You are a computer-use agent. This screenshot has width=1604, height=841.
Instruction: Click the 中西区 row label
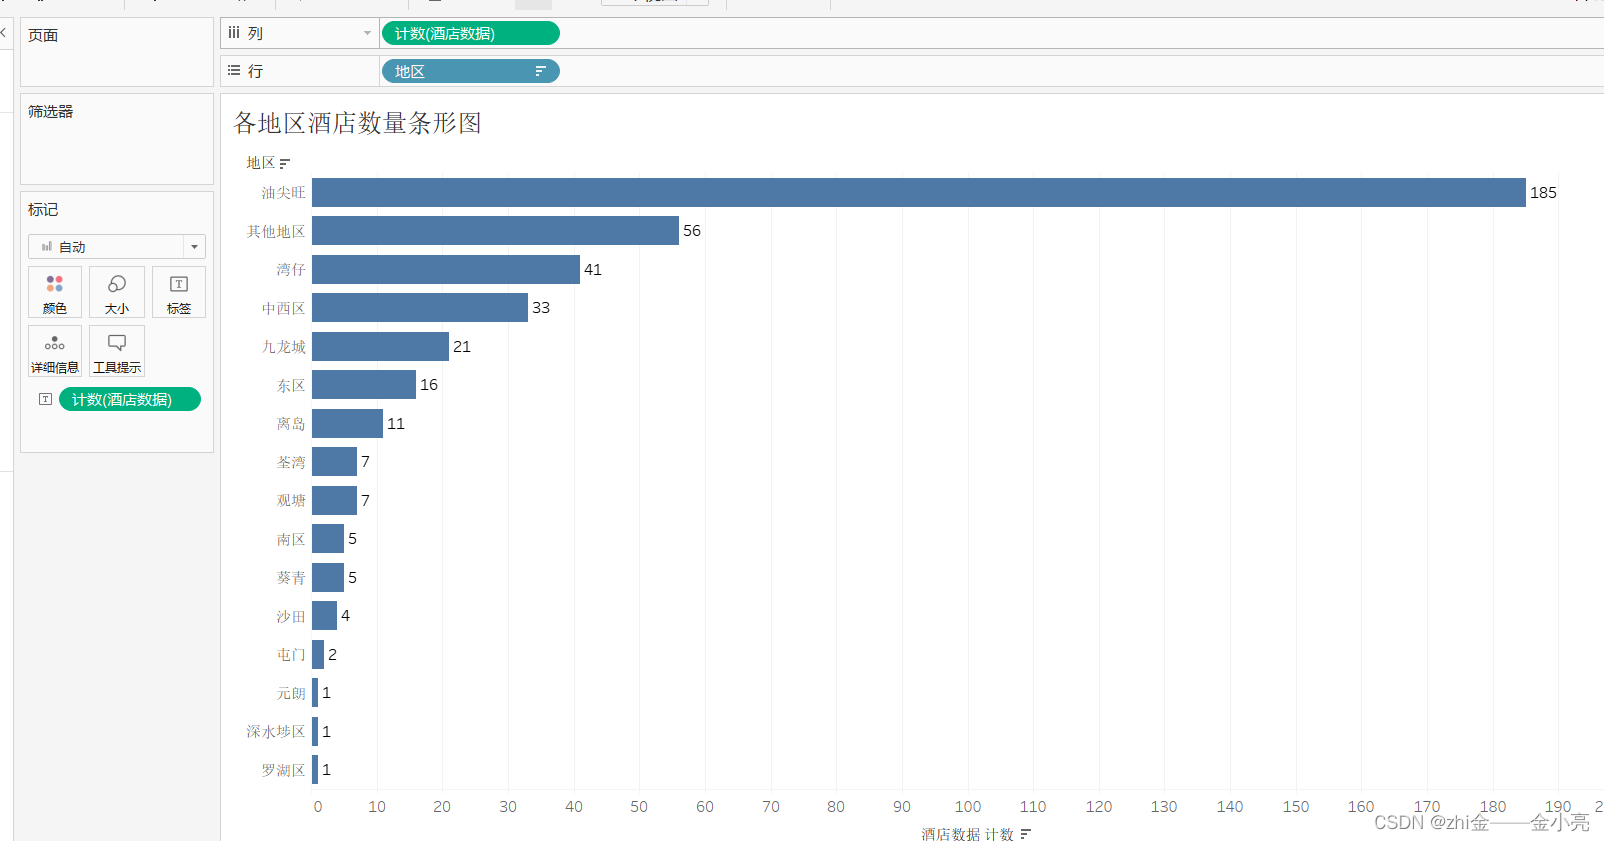[x=283, y=308]
